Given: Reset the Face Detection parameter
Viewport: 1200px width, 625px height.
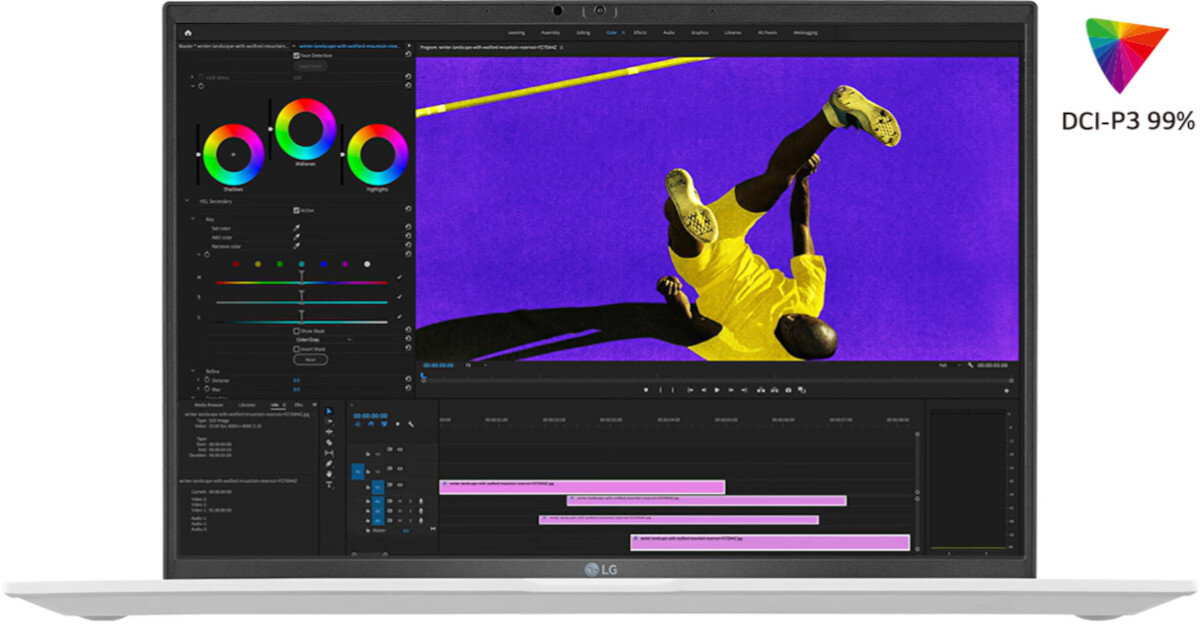Looking at the screenshot, I should (408, 55).
